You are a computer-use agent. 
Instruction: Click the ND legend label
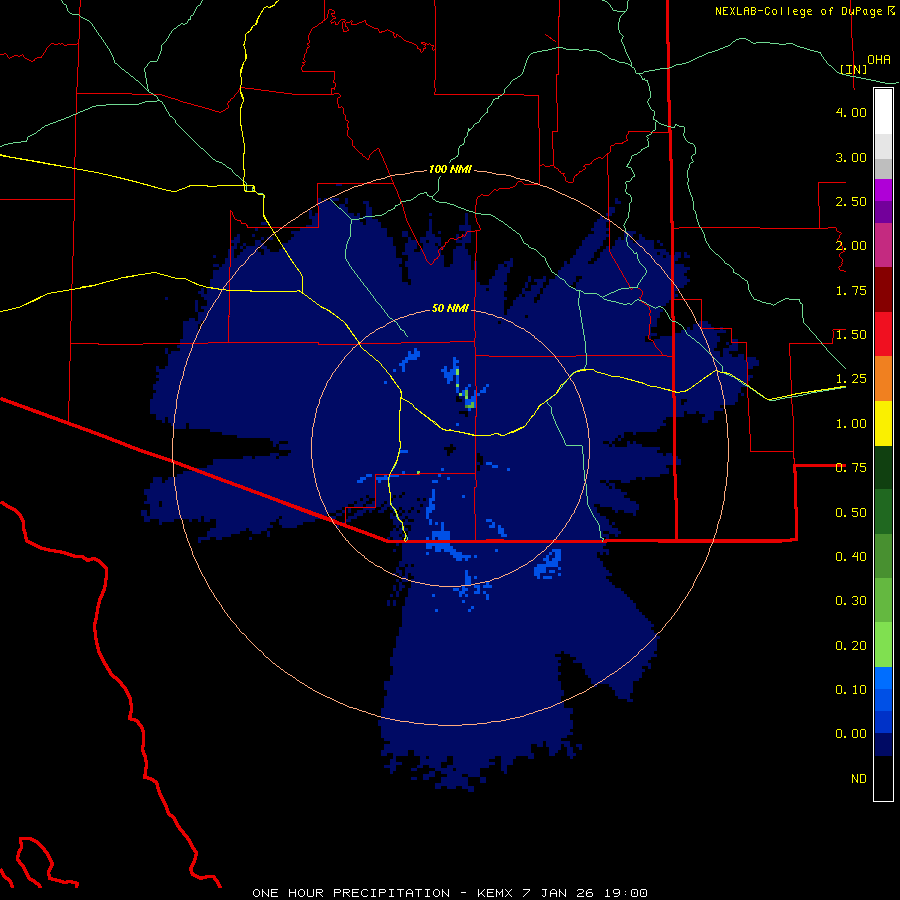pyautogui.click(x=859, y=779)
